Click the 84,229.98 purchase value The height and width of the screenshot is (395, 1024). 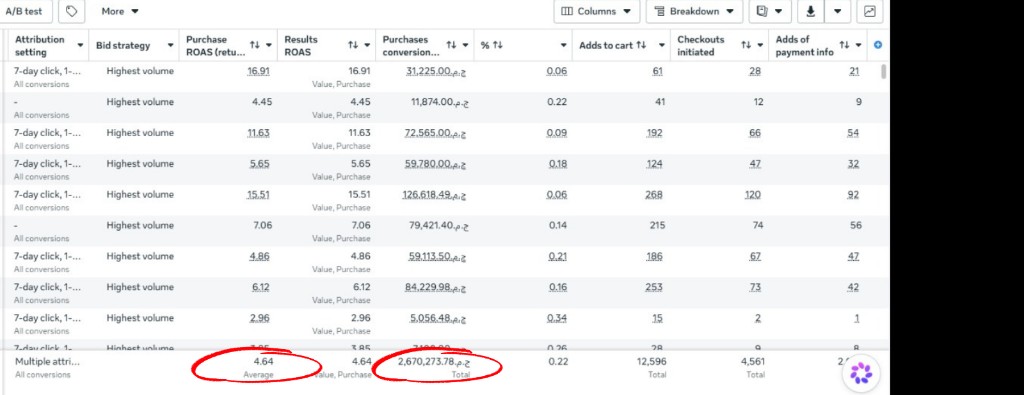pos(436,287)
